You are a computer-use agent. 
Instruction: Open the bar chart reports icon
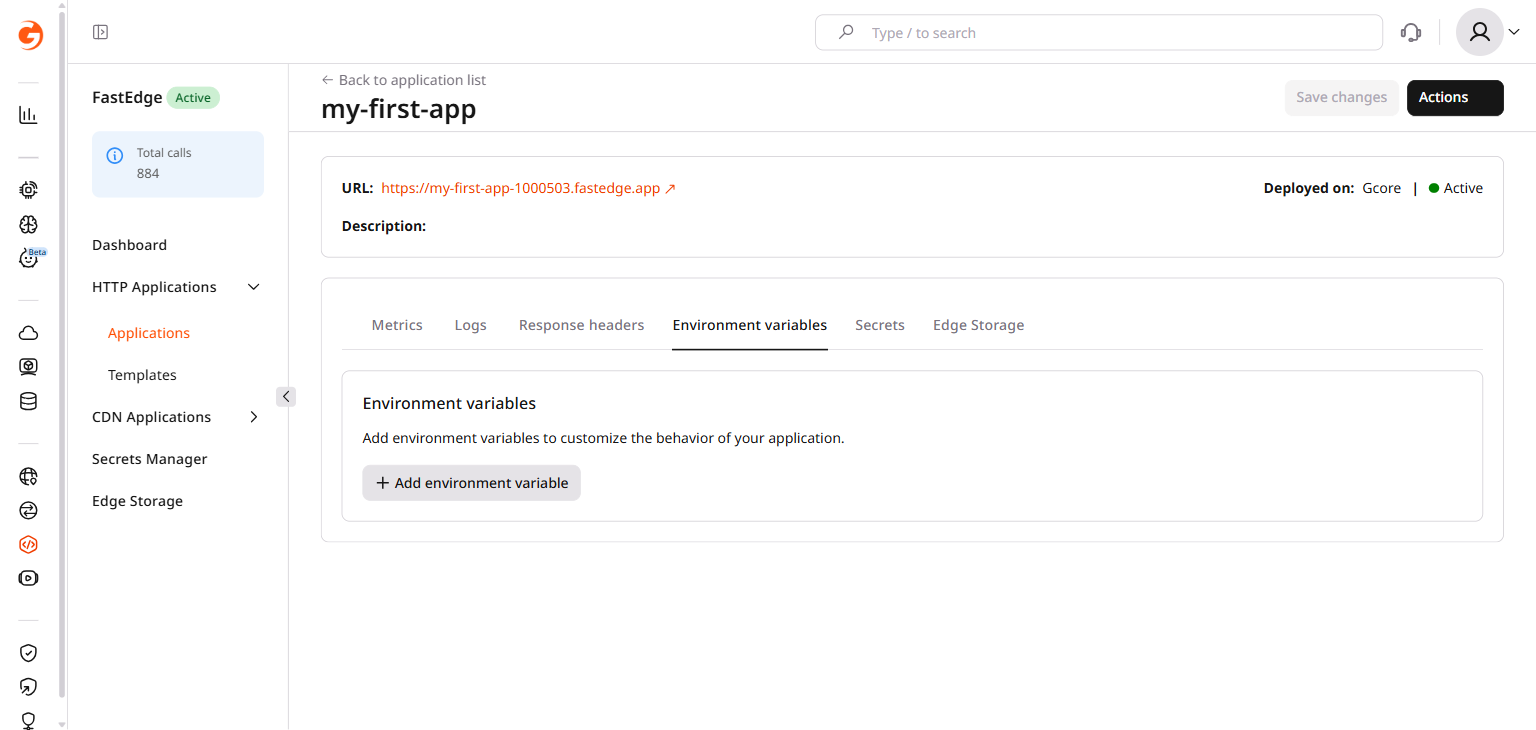pos(29,115)
